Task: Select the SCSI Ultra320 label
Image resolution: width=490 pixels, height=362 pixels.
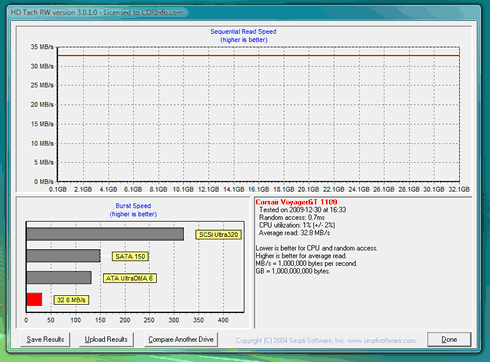Action: pos(218,235)
